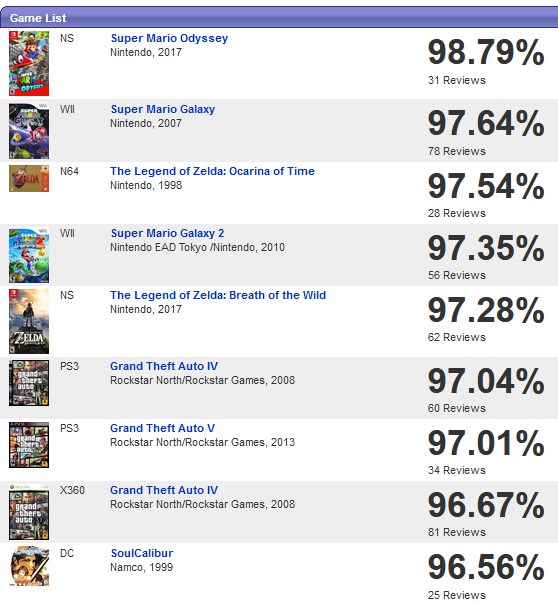Click the Xbox 360 Grand Theft Auto IV cover
The width and height of the screenshot is (558, 605).
29,512
